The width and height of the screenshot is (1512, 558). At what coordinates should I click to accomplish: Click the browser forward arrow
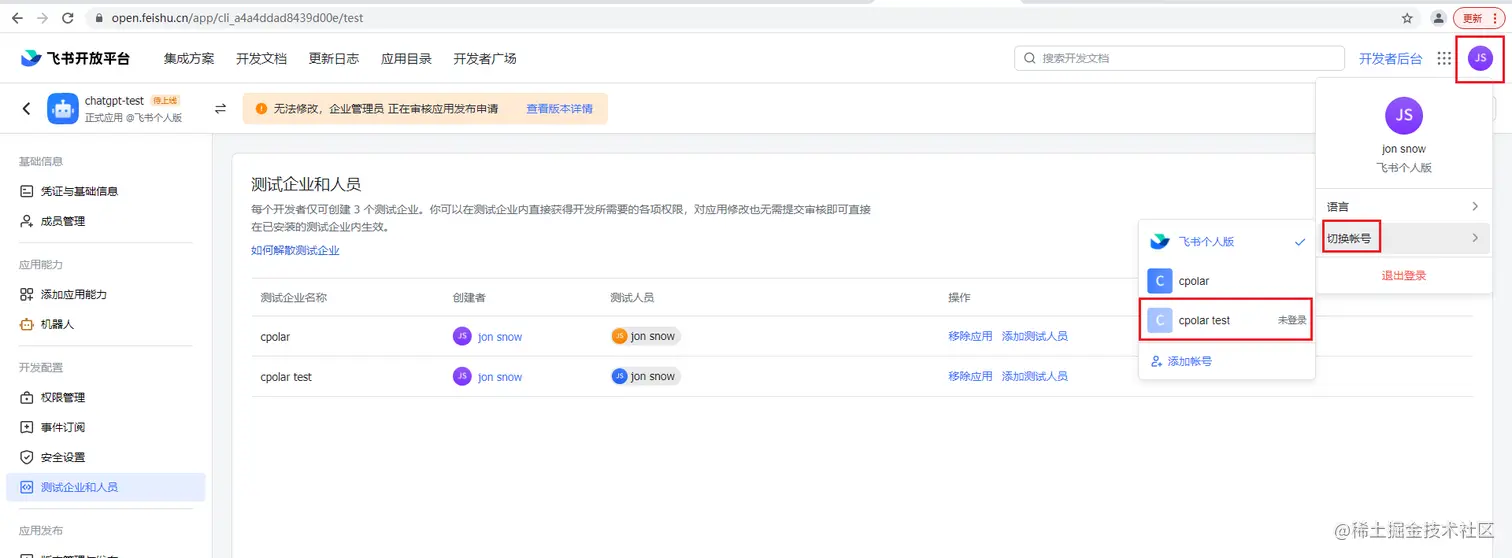(x=42, y=18)
